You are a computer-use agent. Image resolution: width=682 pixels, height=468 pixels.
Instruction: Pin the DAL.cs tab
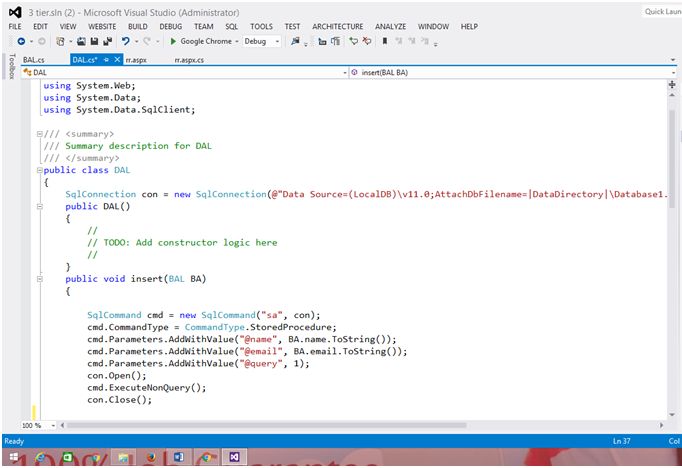pos(106,60)
